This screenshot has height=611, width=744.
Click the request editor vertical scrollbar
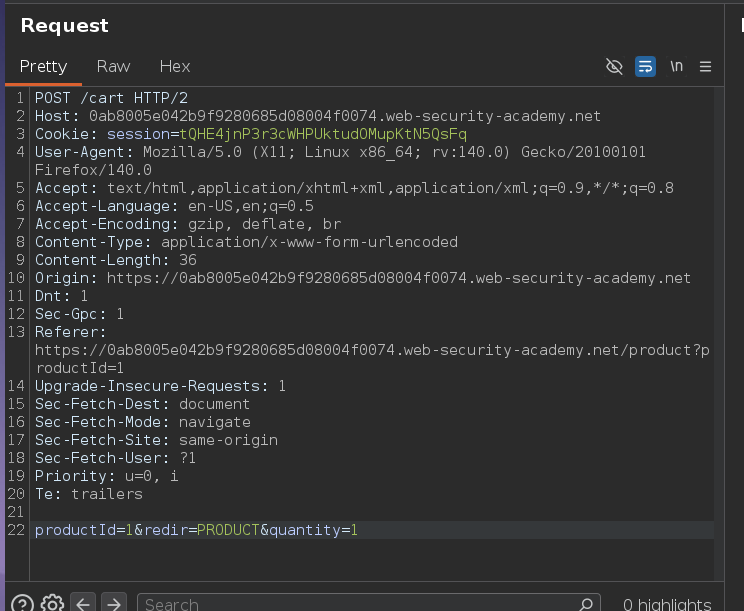(x=719, y=334)
